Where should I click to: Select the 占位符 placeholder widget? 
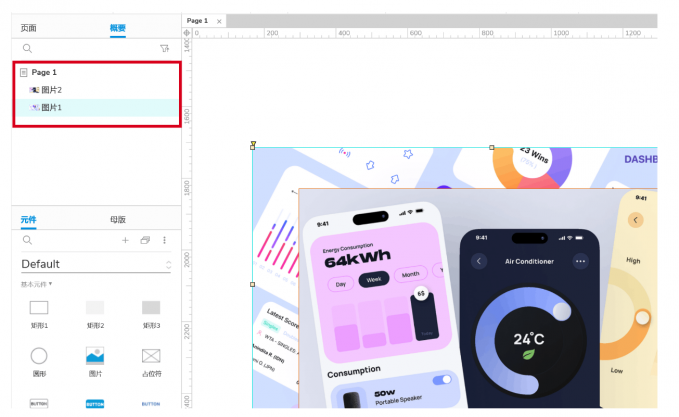[x=151, y=362]
